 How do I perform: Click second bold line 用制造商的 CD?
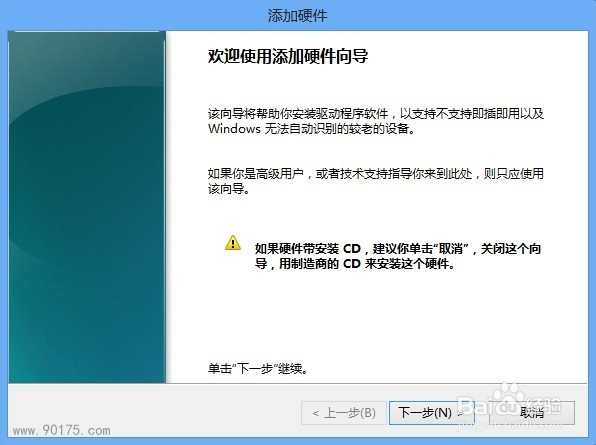pos(355,263)
